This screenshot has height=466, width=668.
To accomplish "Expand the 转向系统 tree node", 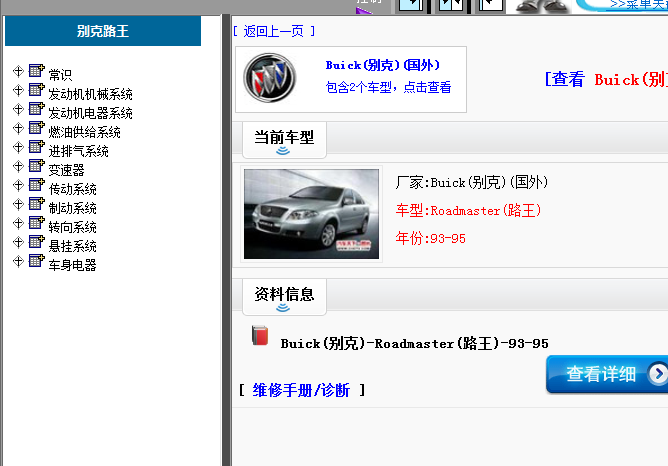I will [18, 223].
